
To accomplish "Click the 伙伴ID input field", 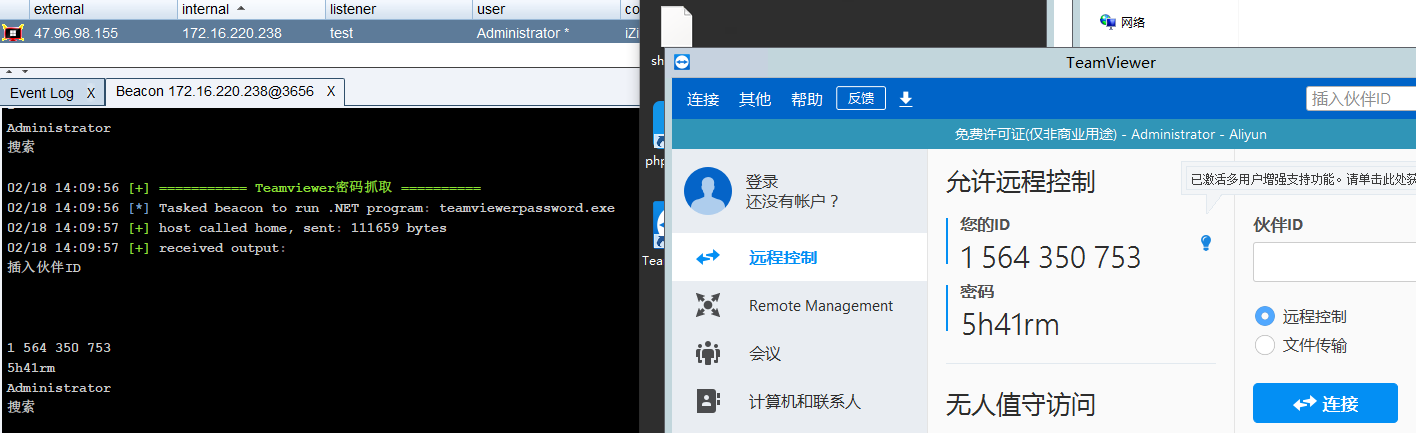I will click(x=1334, y=262).
